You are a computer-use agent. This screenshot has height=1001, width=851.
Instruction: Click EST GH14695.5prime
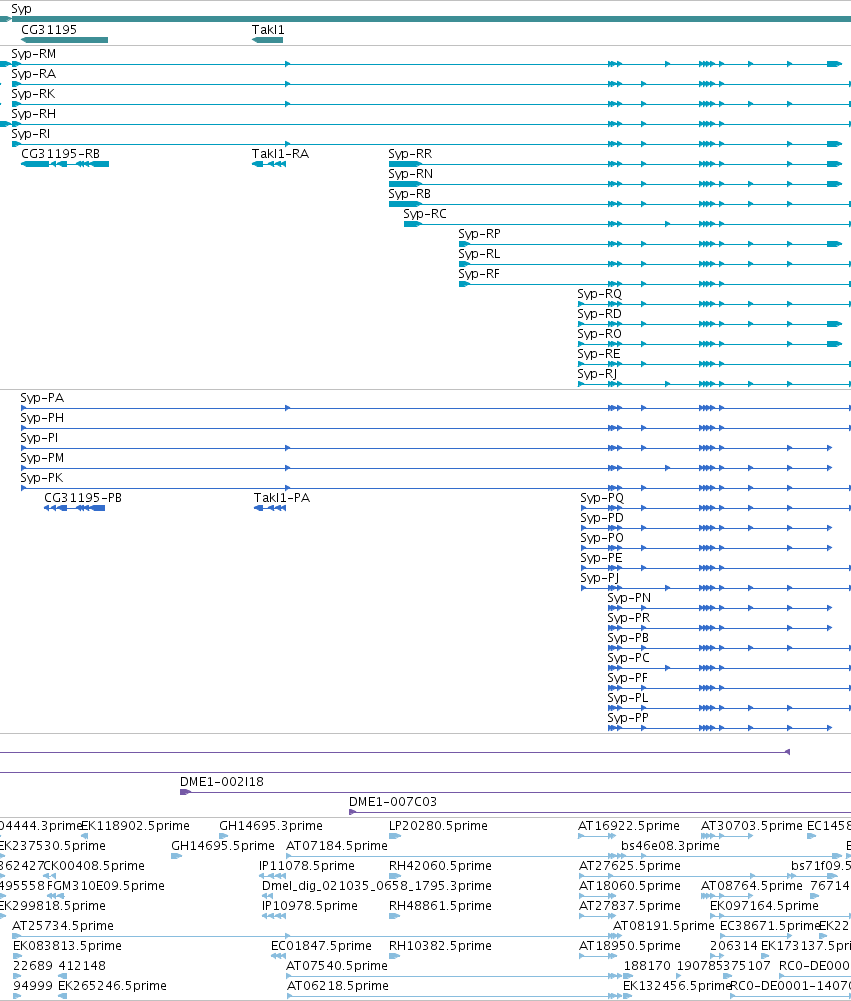pyautogui.click(x=223, y=846)
